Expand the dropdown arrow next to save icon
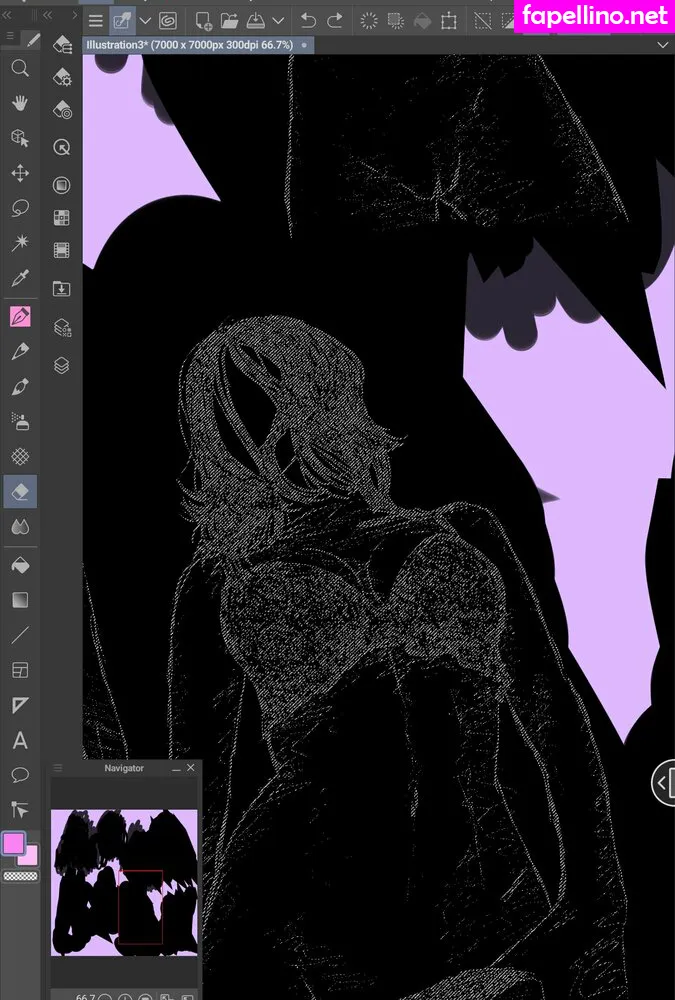Viewport: 675px width, 1000px height. (x=278, y=20)
